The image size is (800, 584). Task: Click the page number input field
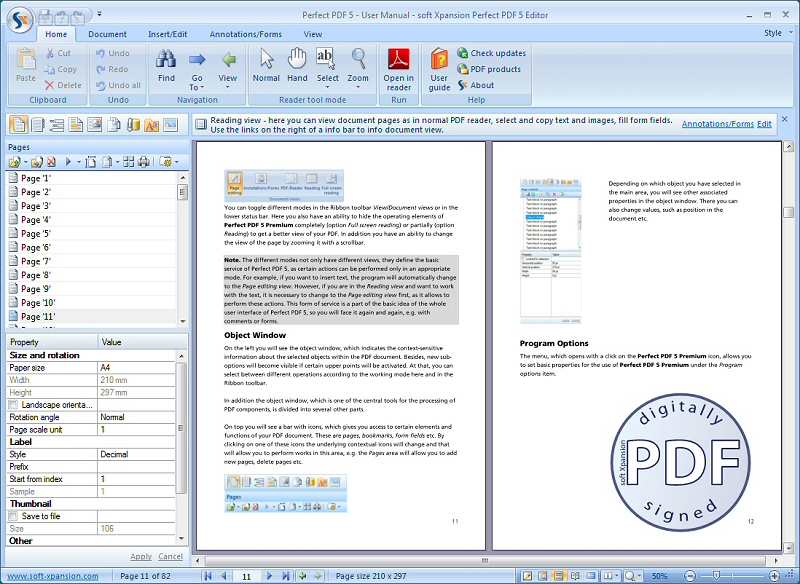pyautogui.click(x=246, y=576)
